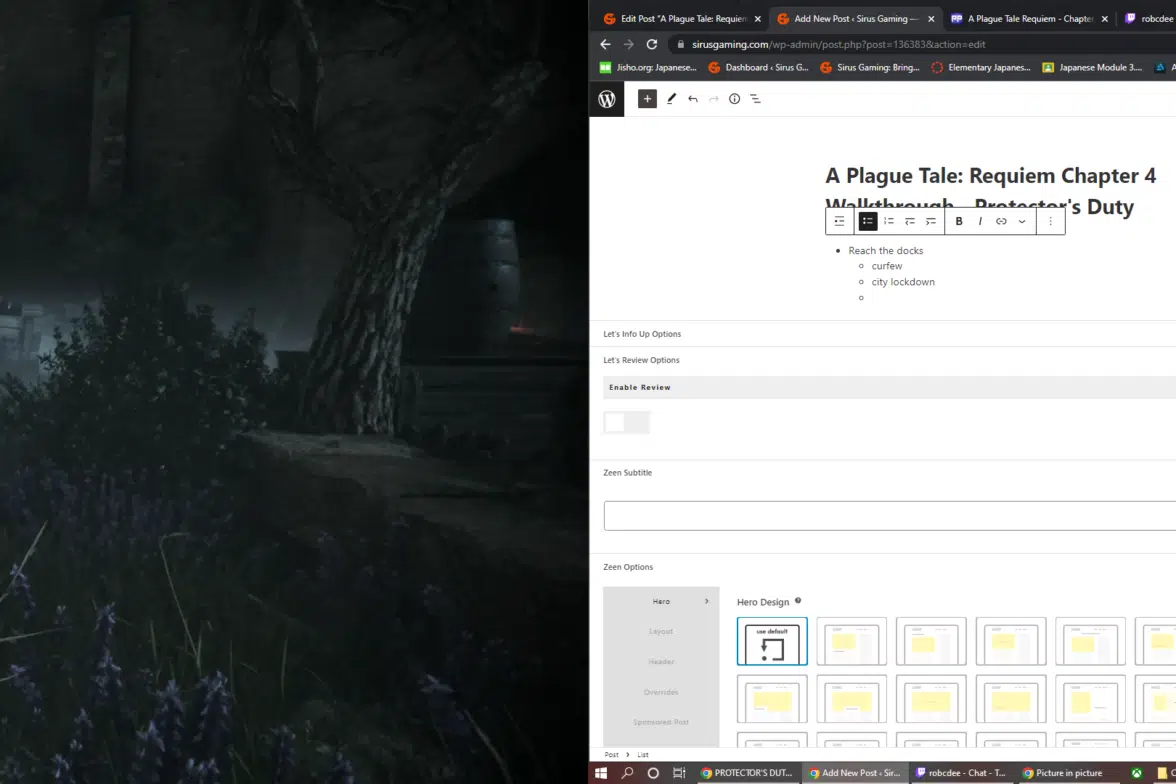Screen dimensions: 1176x784
Task: Click the 'curfew' sub-list item
Action: click(x=886, y=266)
